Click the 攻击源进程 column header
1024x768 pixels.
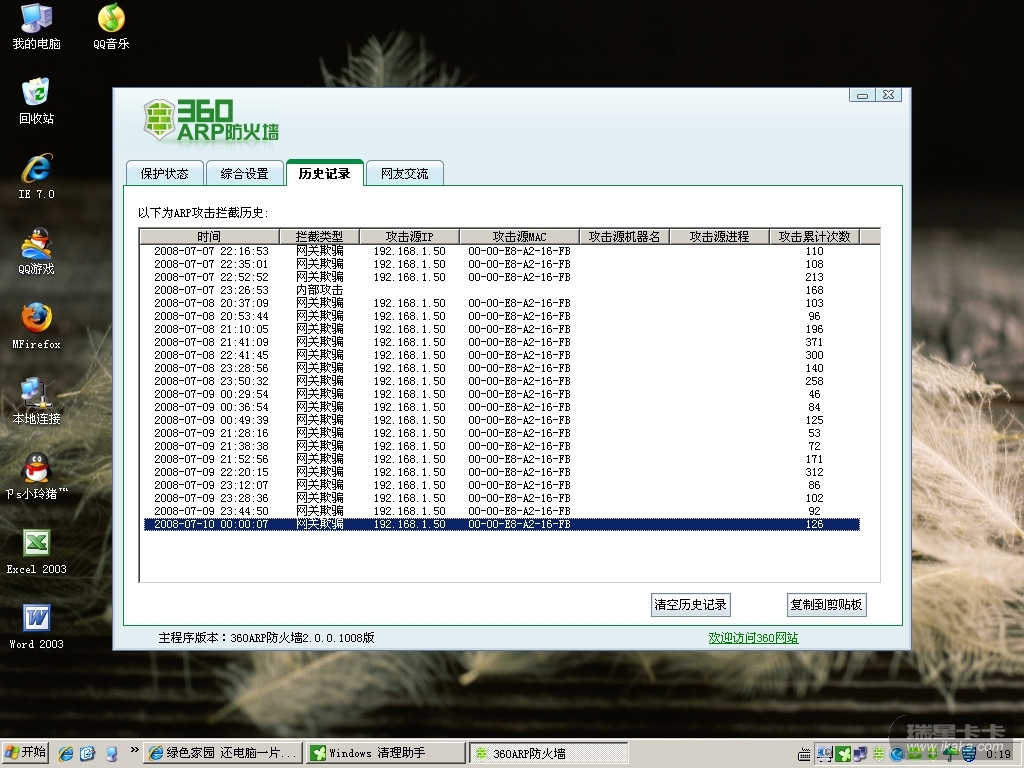coord(719,236)
